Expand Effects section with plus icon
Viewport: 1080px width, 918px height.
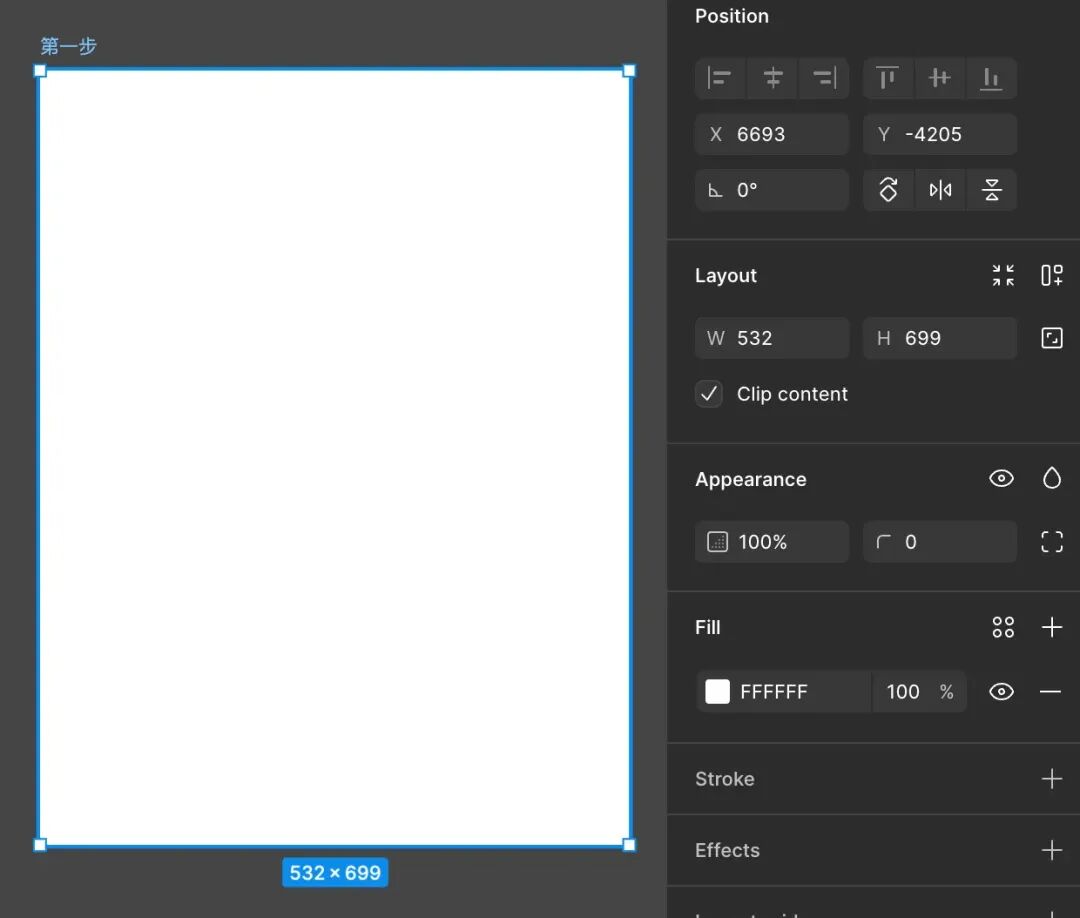coord(1052,851)
